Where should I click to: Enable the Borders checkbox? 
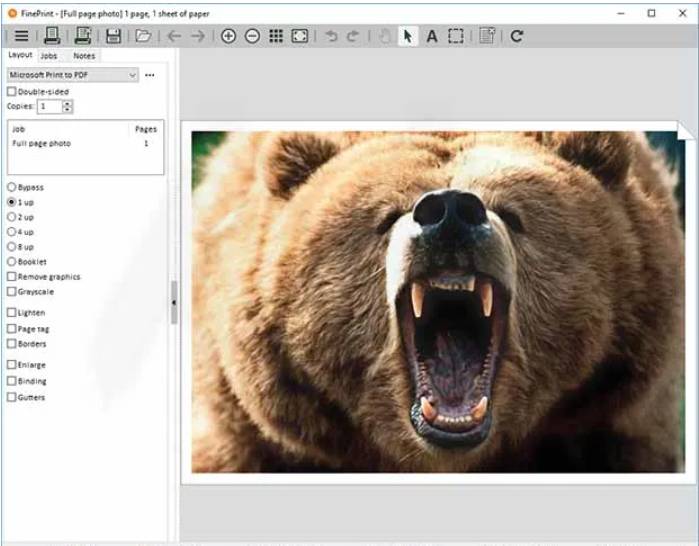point(12,344)
